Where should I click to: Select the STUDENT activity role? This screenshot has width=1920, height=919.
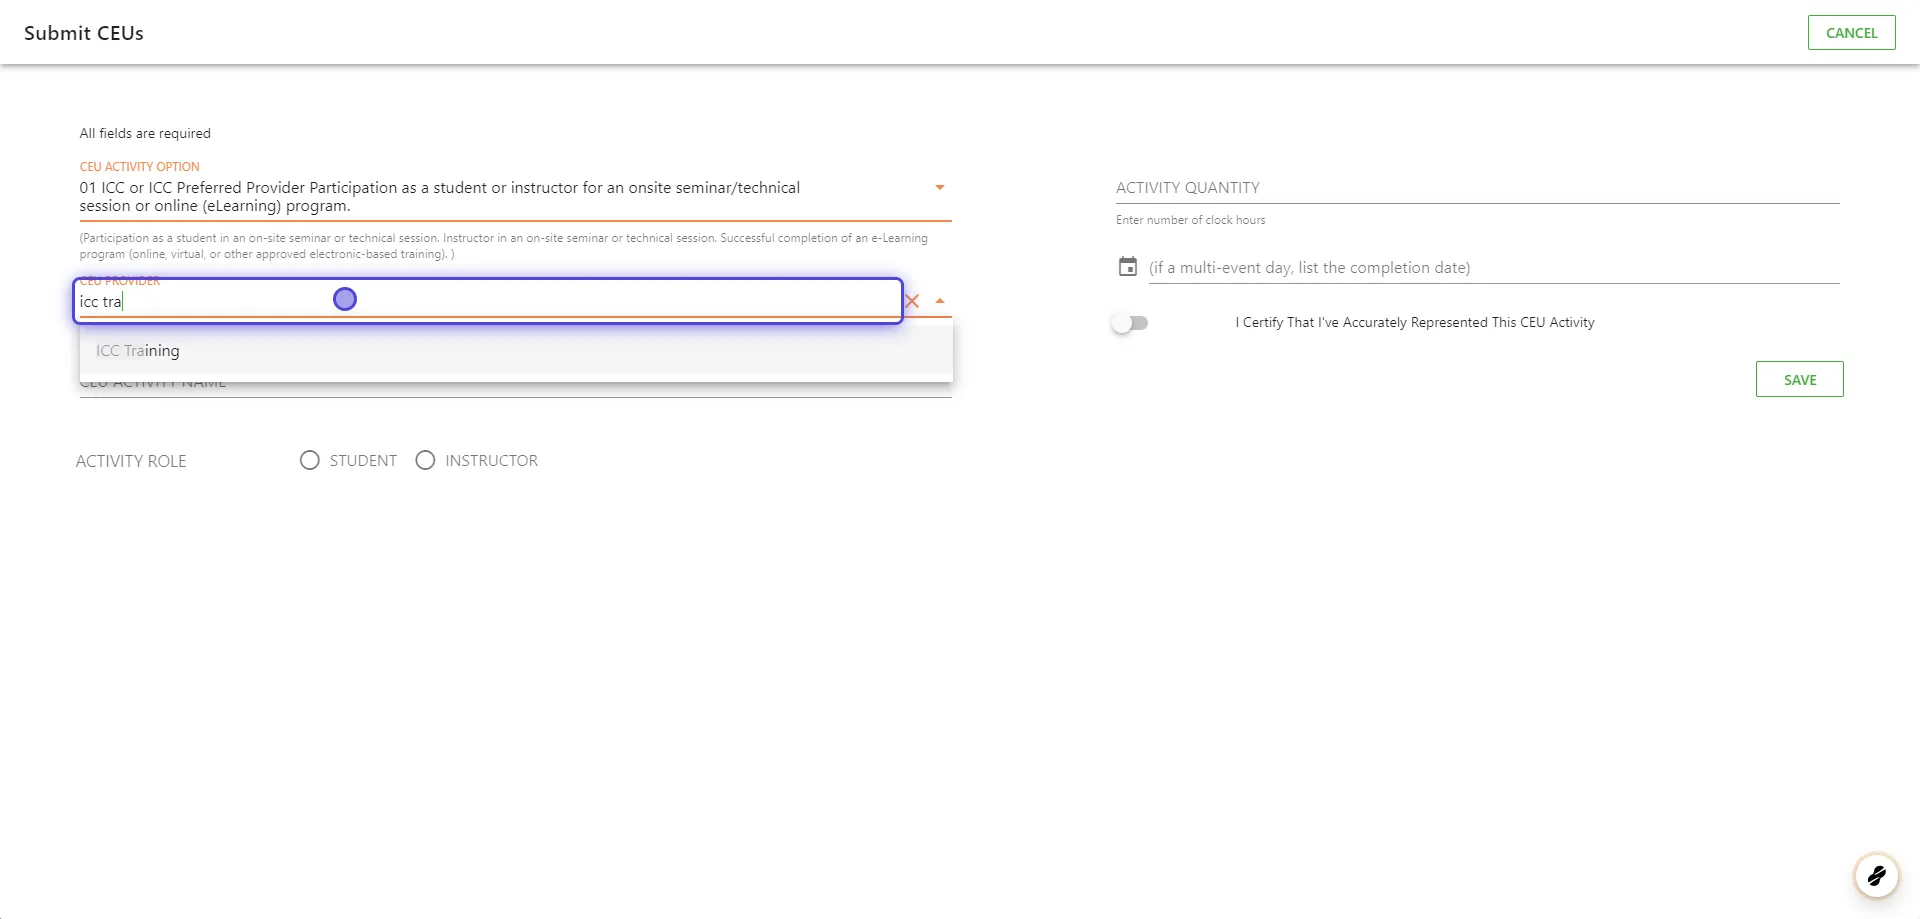click(x=310, y=460)
